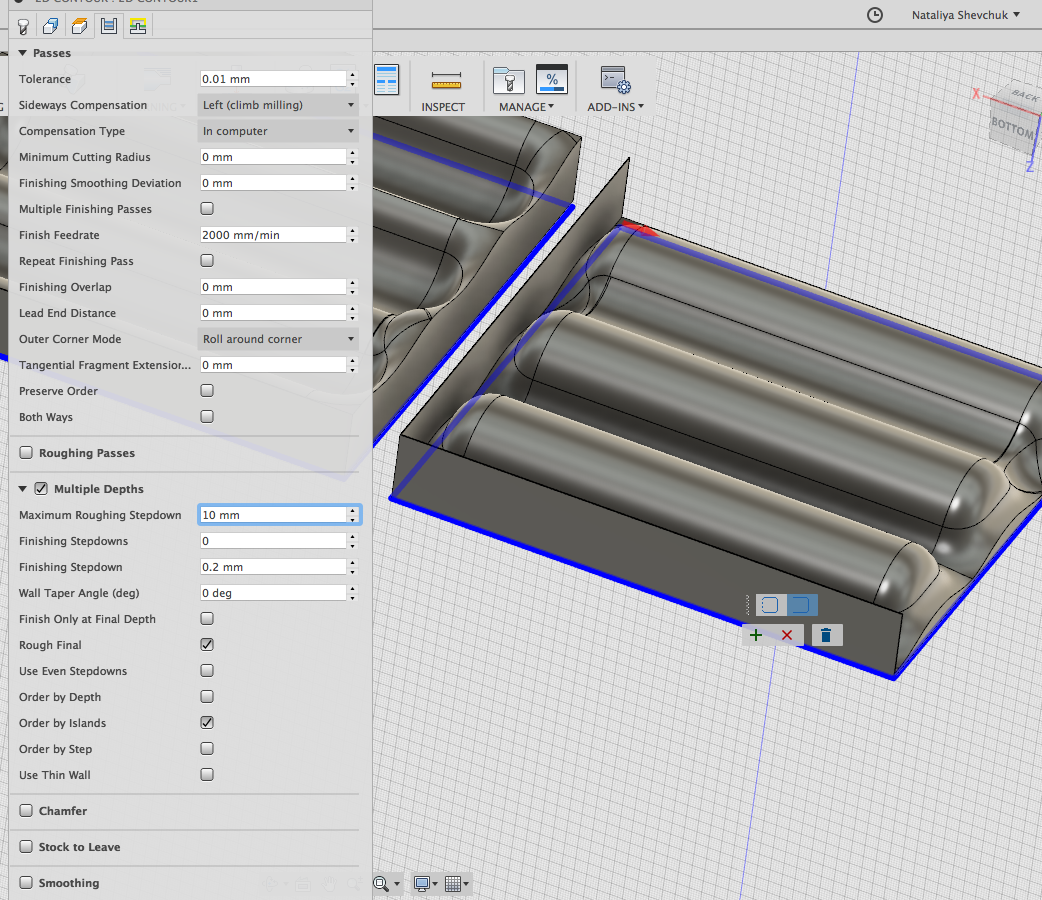Click the Tolerance value field
Image resolution: width=1042 pixels, height=900 pixels.
point(273,79)
